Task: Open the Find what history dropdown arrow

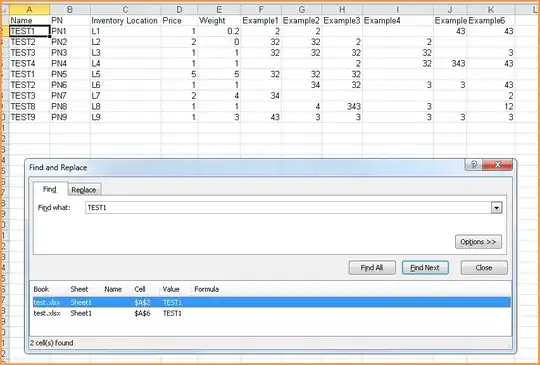Action: (496, 208)
